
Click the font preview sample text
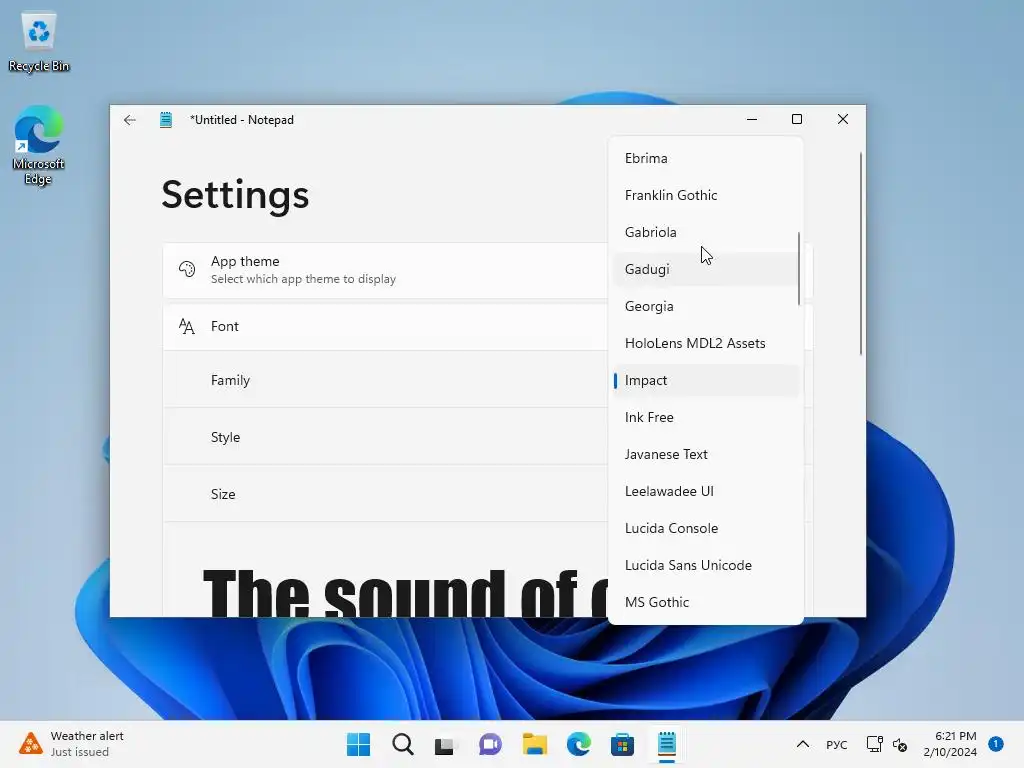pos(405,592)
